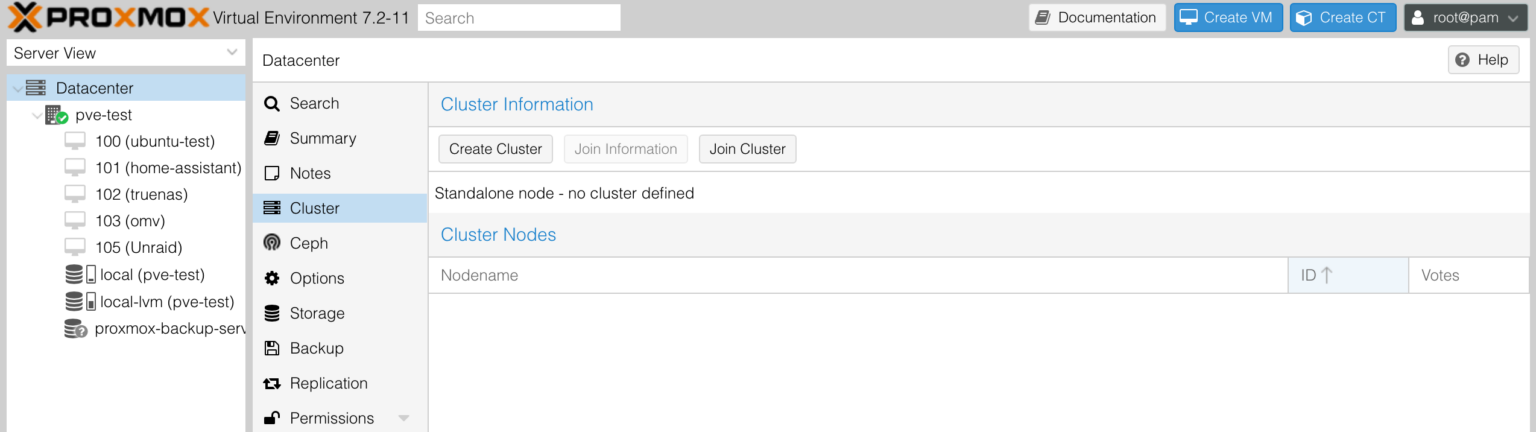Click the proxmox-backup-server storage icon
The image size is (1536, 432).
(75, 328)
